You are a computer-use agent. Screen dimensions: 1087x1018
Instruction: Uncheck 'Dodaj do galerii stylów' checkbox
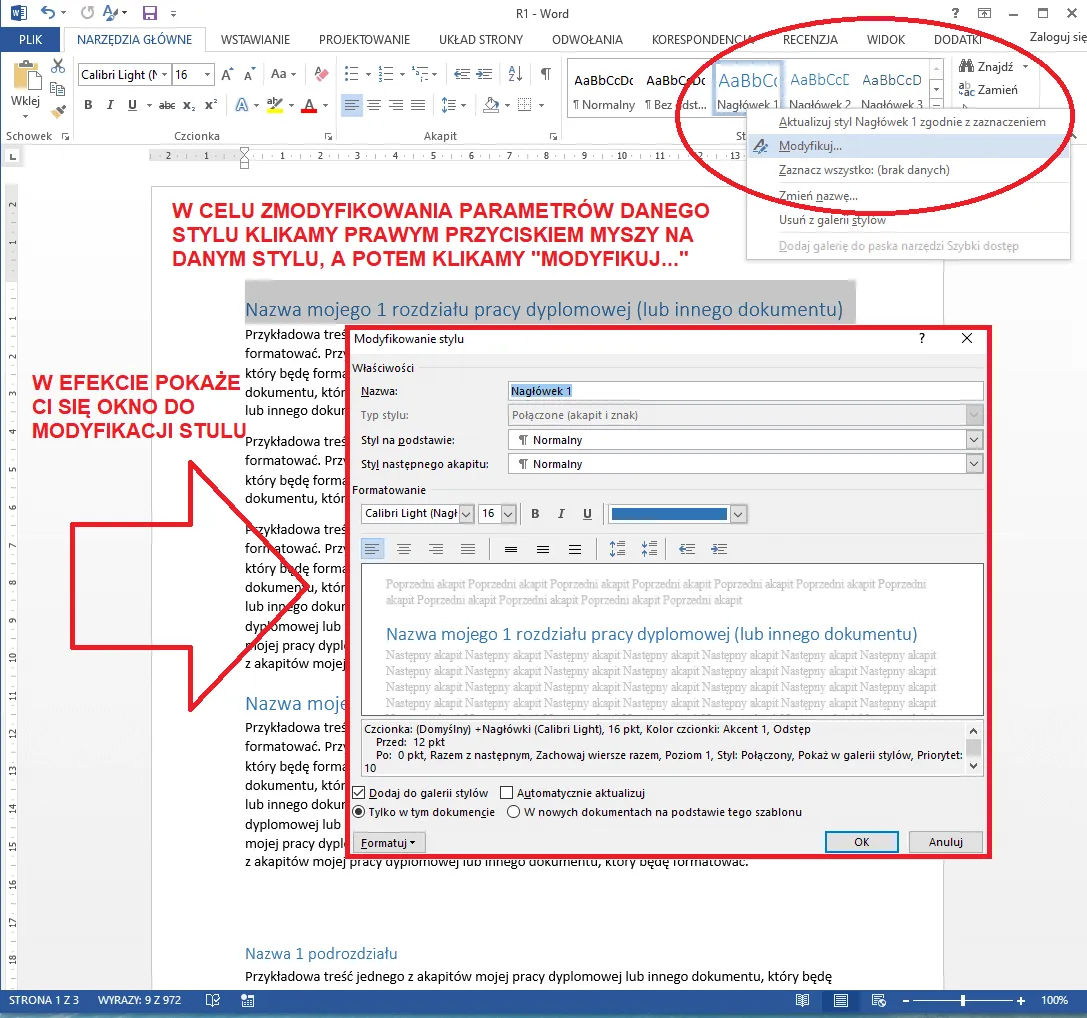coord(360,793)
